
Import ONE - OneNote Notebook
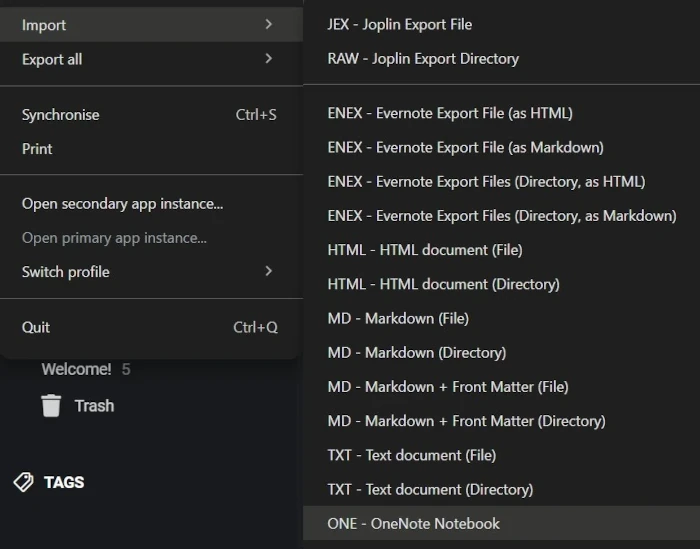tap(501, 524)
